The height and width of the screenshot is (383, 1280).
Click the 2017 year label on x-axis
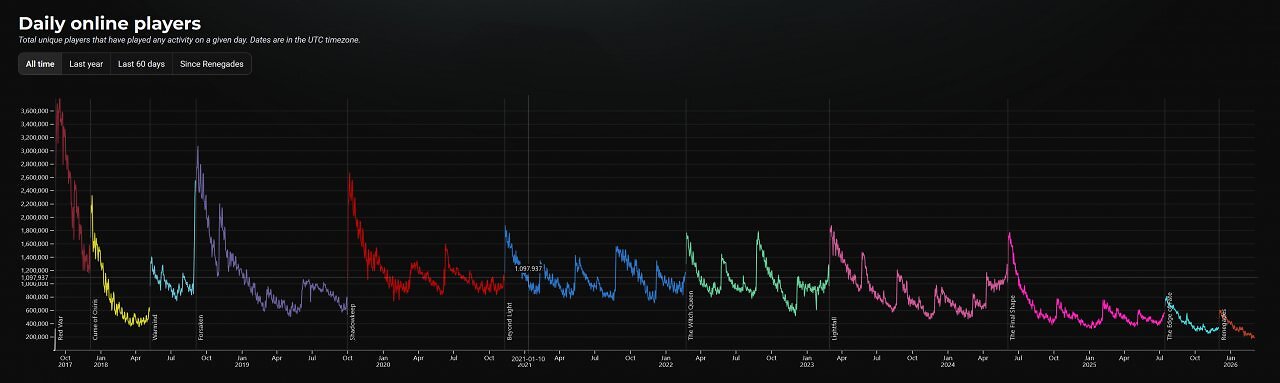coord(65,364)
